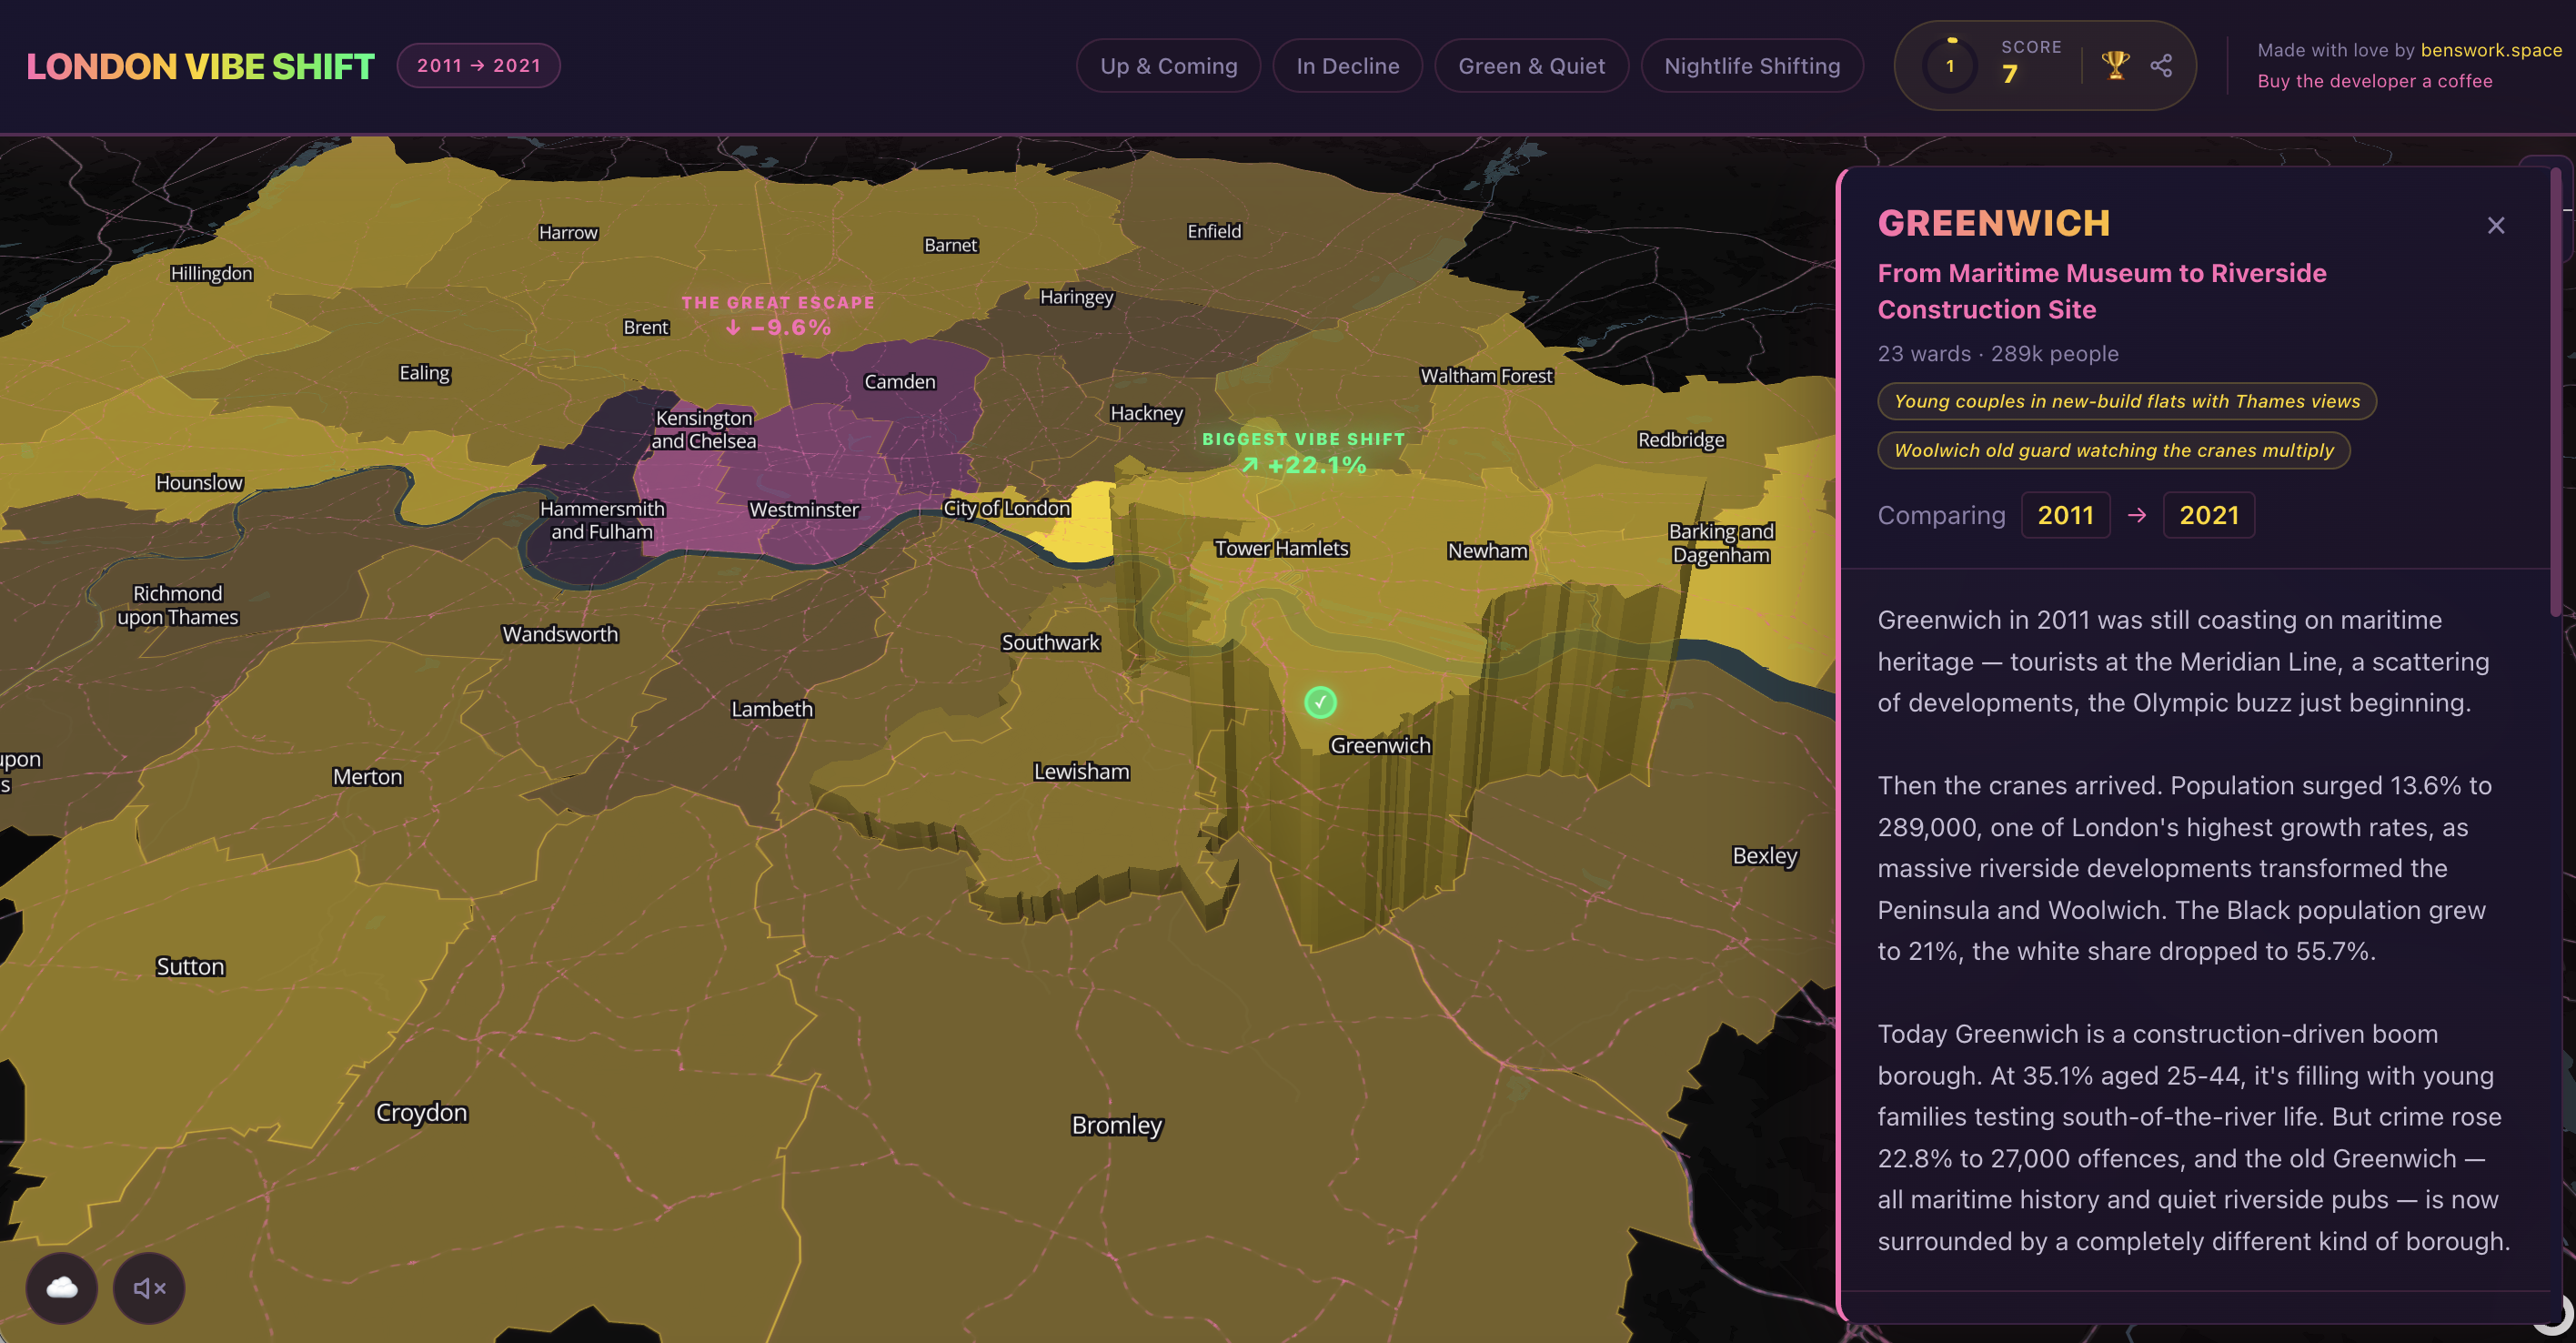Click the 2011 → 2021 period pill
The width and height of the screenshot is (2576, 1343).
[478, 66]
